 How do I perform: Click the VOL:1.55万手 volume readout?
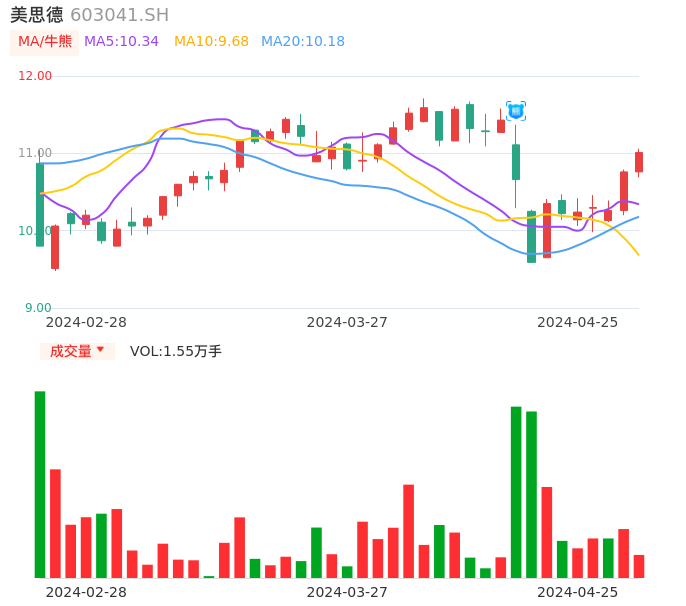[176, 351]
